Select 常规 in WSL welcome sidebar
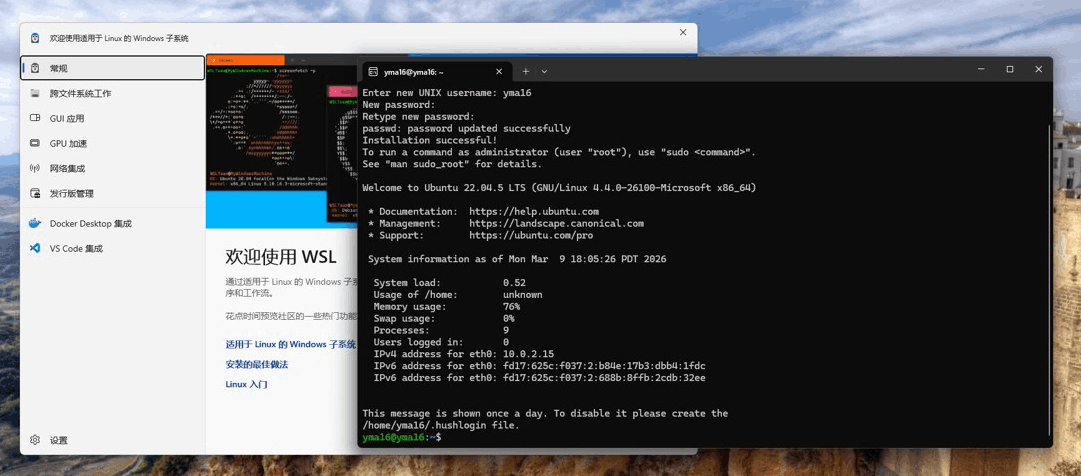 pos(112,68)
